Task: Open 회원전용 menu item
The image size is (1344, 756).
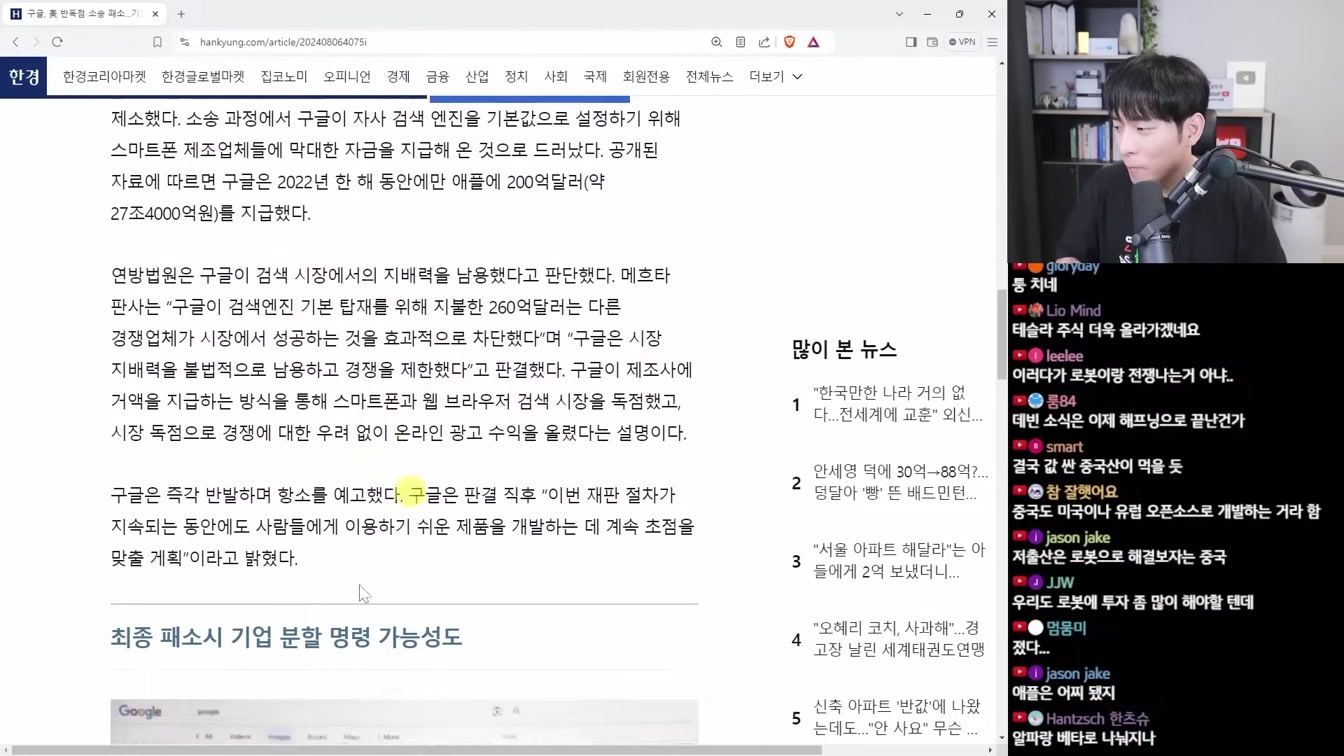Action: (x=646, y=77)
